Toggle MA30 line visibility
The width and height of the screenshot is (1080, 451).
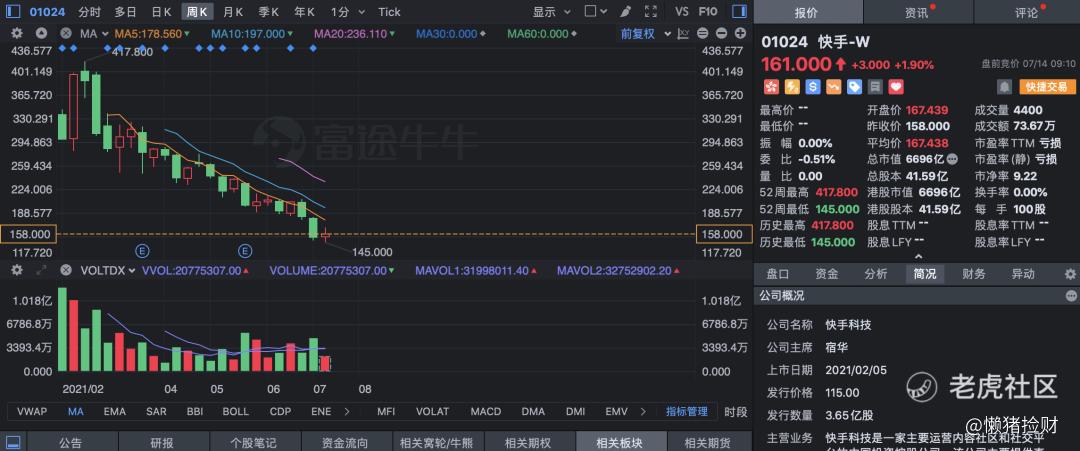[x=450, y=34]
